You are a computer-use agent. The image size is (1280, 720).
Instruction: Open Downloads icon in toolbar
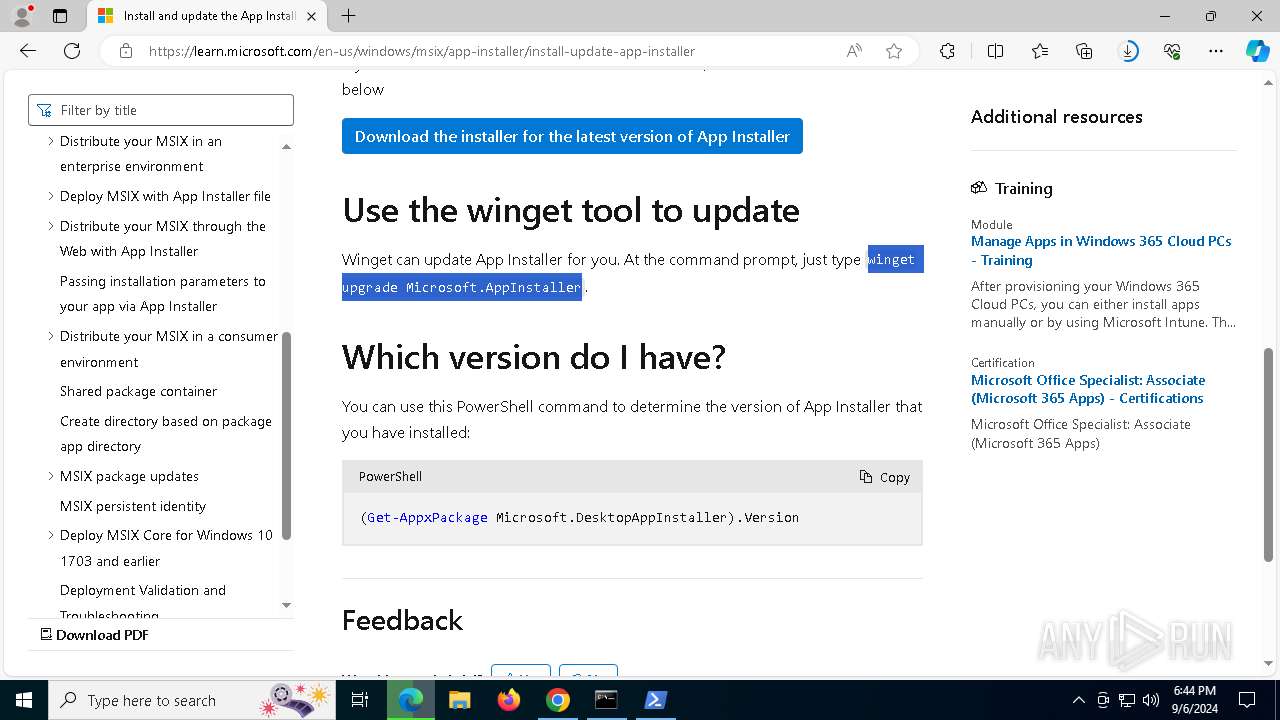[x=1128, y=51]
